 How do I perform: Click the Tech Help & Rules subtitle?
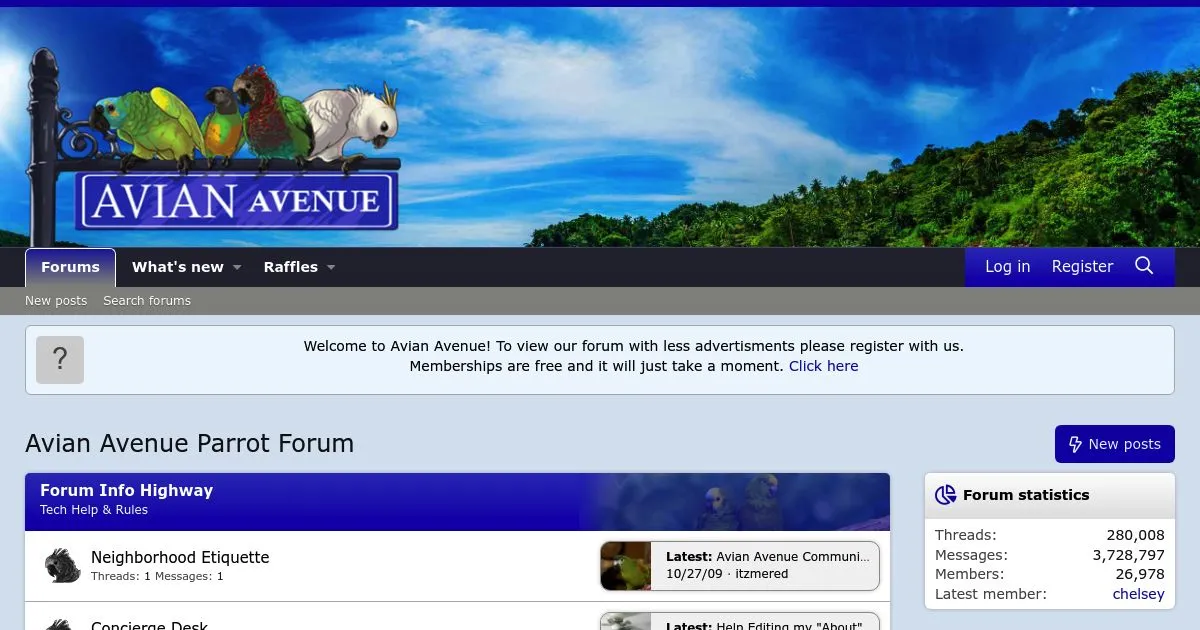coord(94,510)
